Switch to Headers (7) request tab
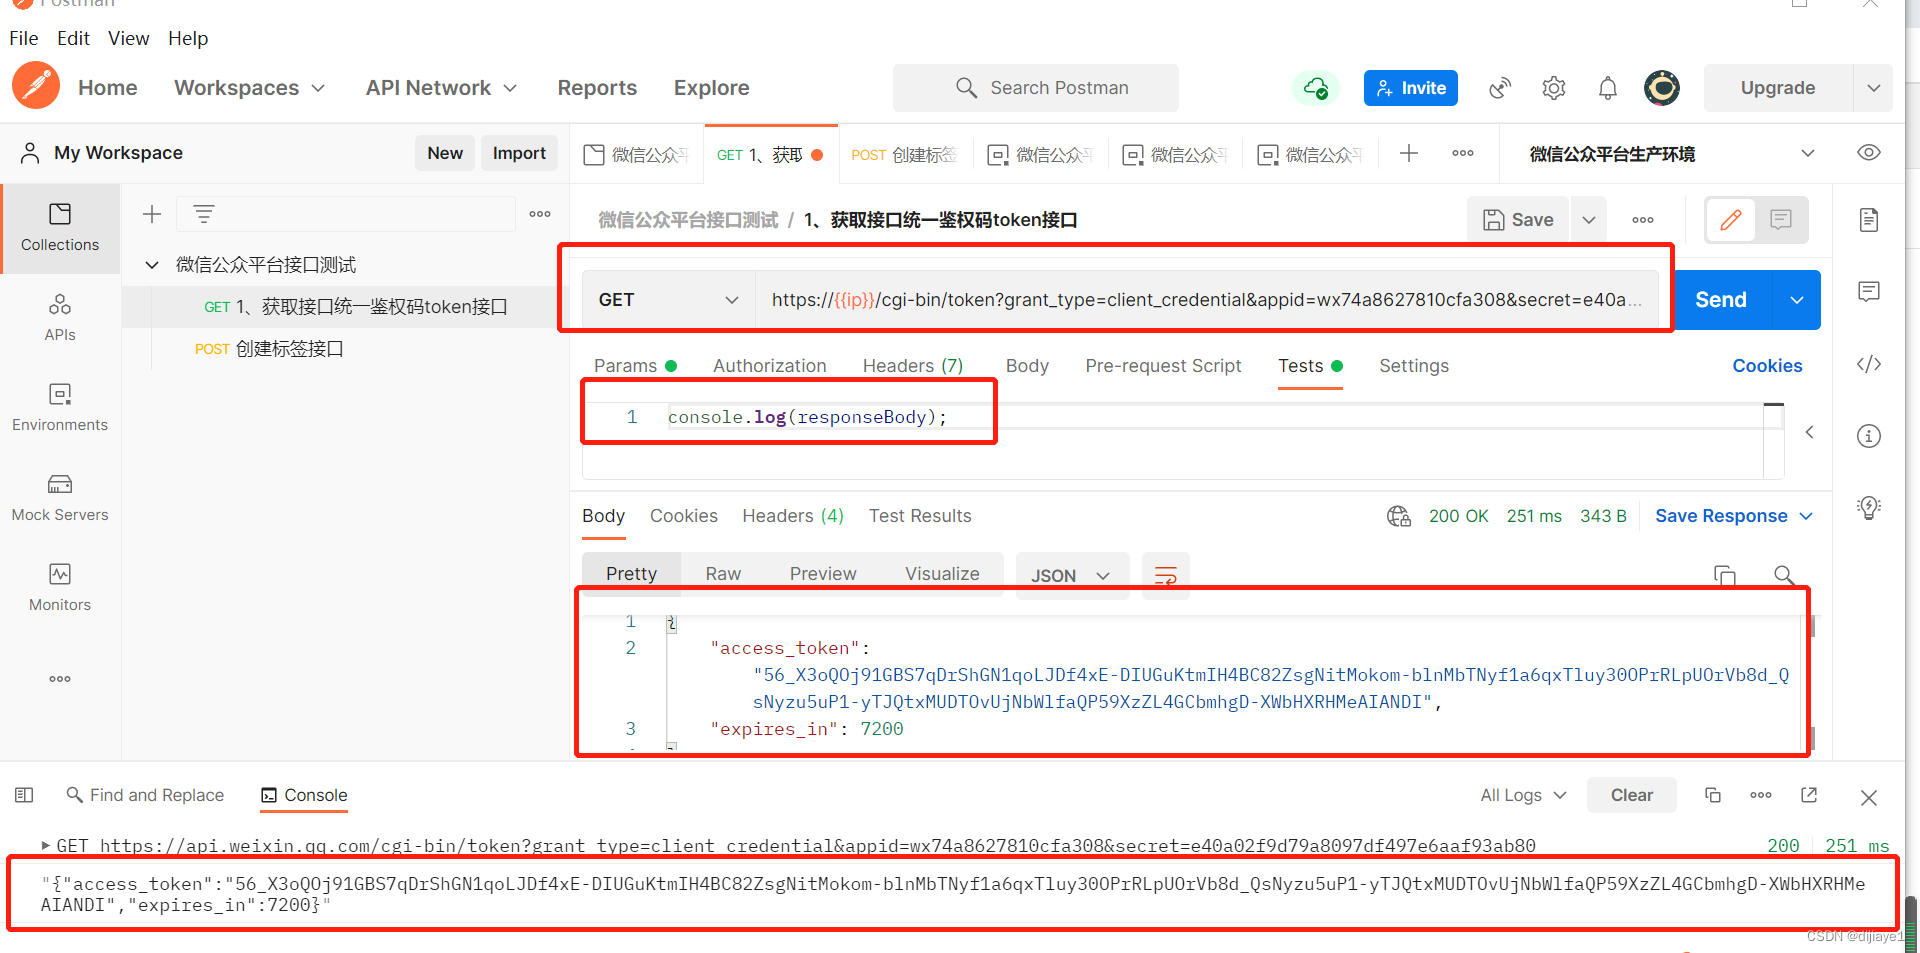The width and height of the screenshot is (1920, 953). click(913, 366)
